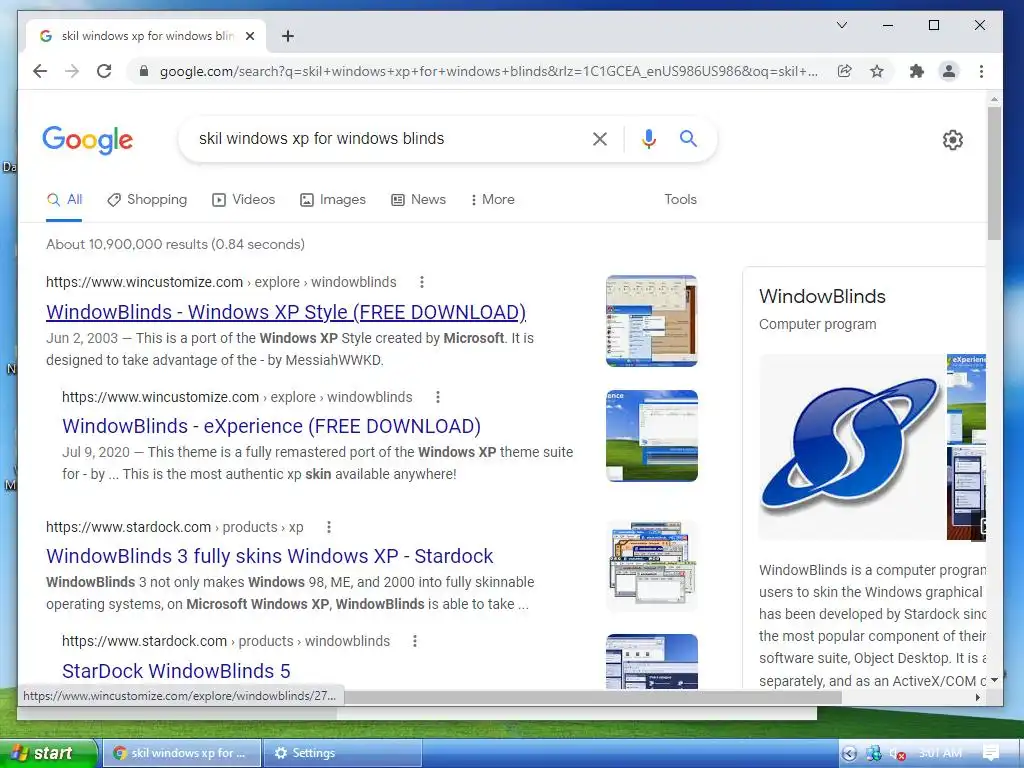Open the Extensions puzzle icon

tap(917, 71)
